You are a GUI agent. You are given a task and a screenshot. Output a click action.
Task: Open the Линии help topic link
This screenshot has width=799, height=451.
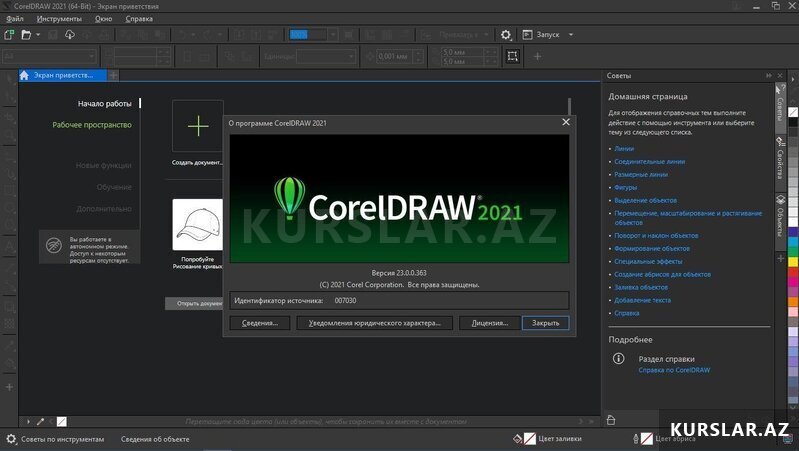624,149
